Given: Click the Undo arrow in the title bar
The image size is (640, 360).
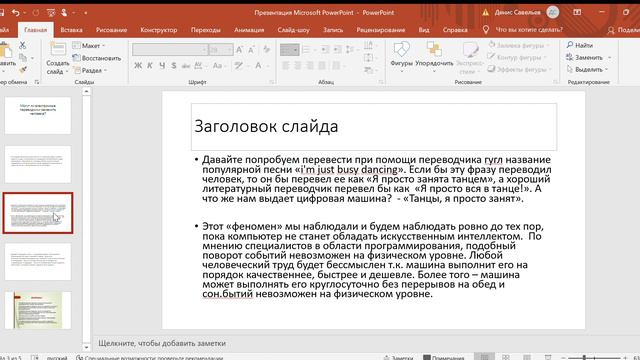Looking at the screenshot, I should pyautogui.click(x=16, y=13).
